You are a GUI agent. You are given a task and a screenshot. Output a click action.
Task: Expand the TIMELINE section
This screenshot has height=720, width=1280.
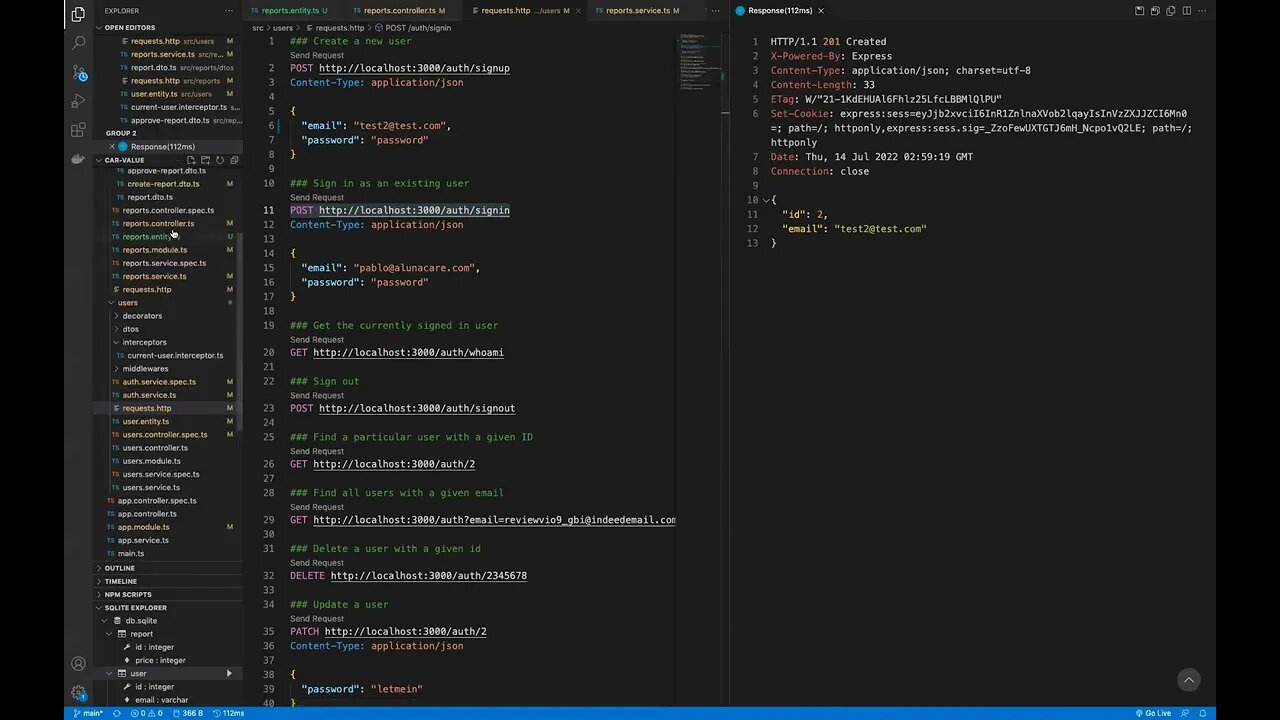tap(120, 581)
